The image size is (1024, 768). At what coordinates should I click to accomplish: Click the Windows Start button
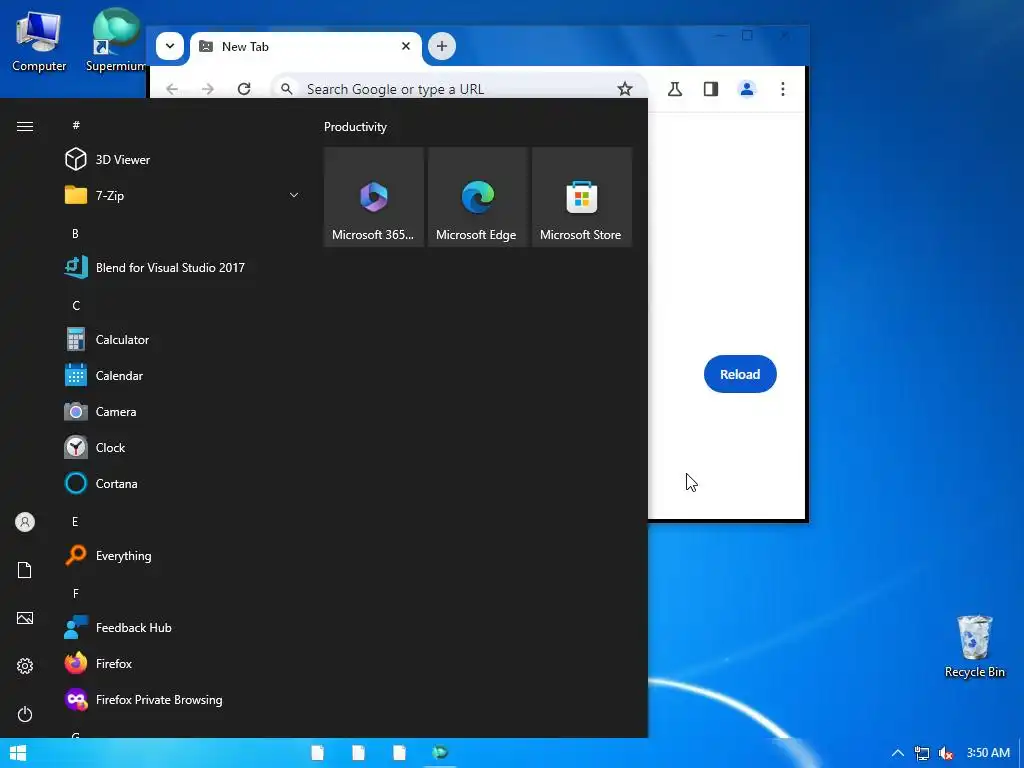point(18,753)
